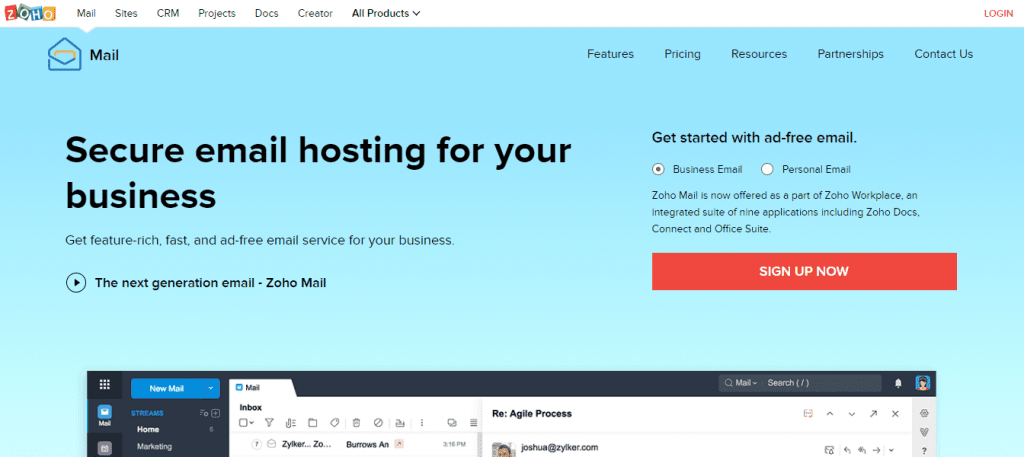Click the SIGN UP NOW button
Viewport: 1024px width, 457px height.
tap(804, 272)
